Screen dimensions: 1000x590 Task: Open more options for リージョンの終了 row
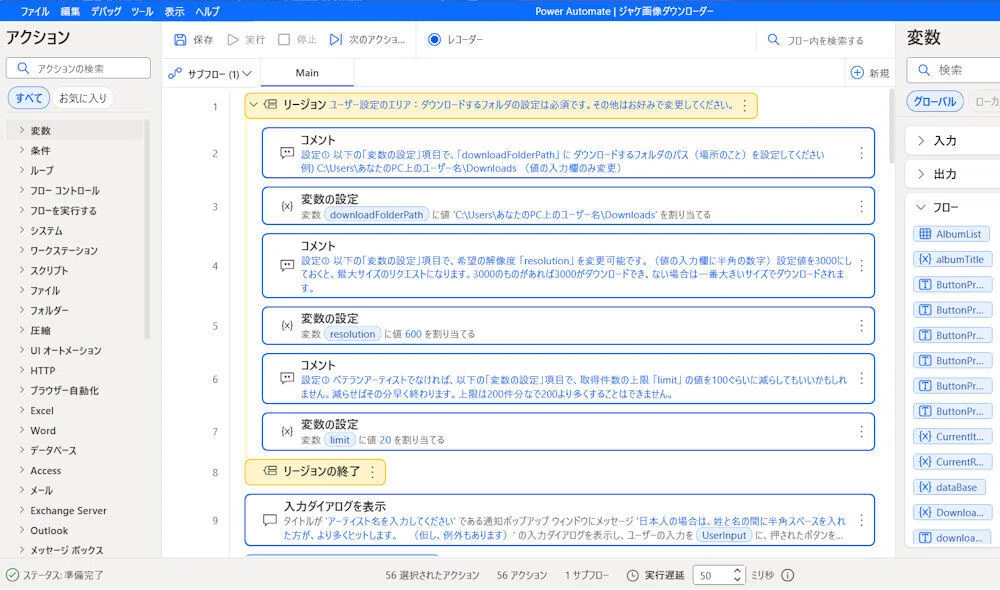point(372,472)
